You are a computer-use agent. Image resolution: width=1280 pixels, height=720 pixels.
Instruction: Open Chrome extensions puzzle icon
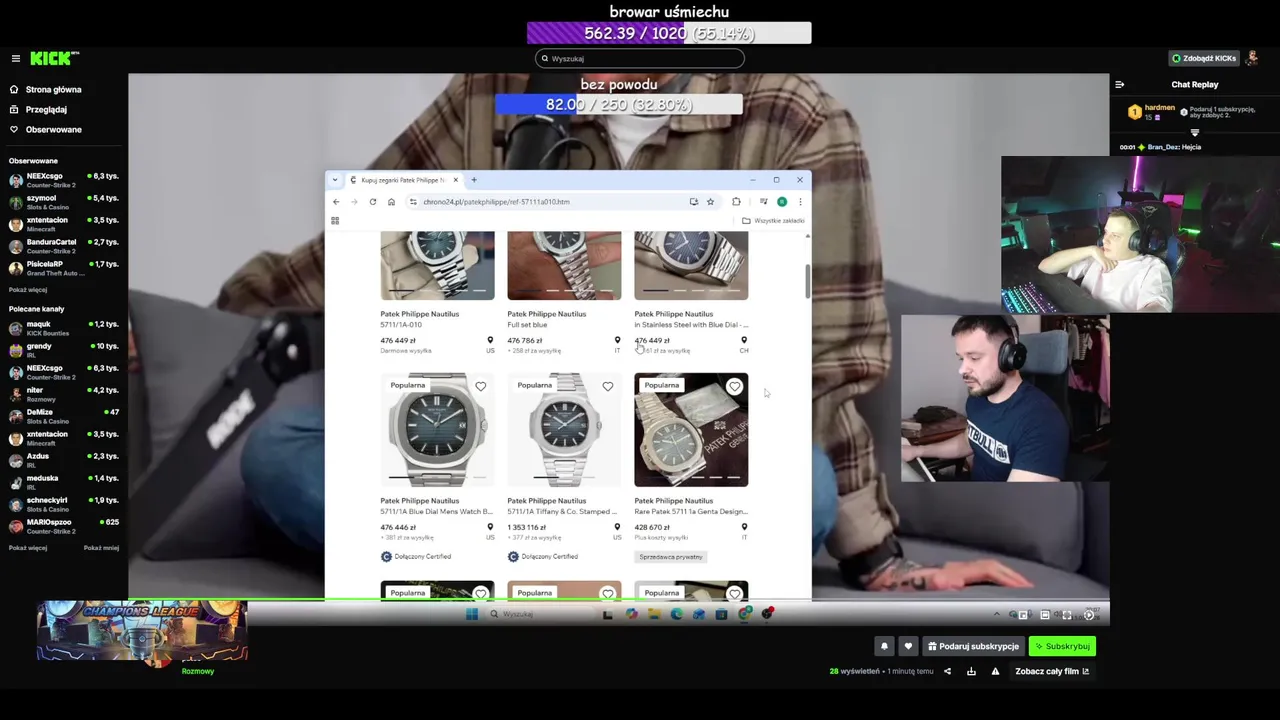tap(736, 202)
